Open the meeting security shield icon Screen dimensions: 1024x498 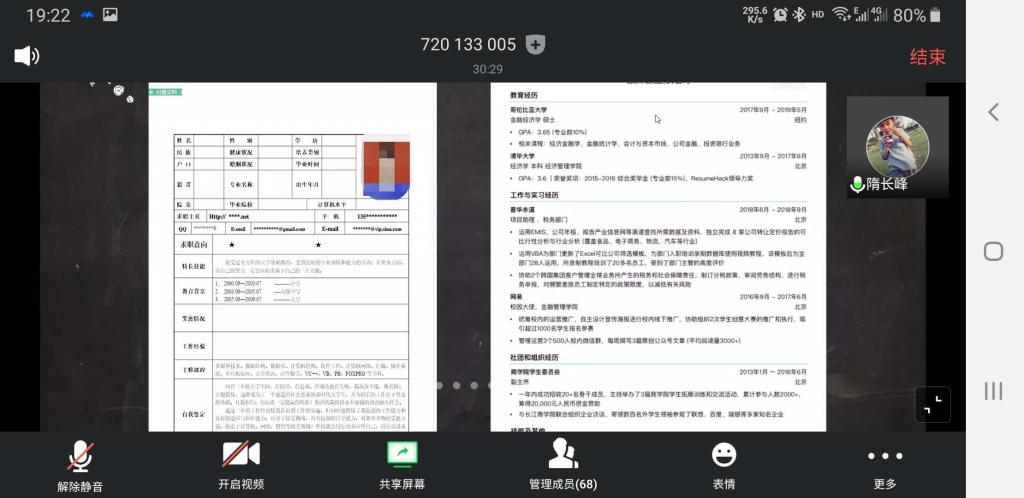pyautogui.click(x=536, y=44)
